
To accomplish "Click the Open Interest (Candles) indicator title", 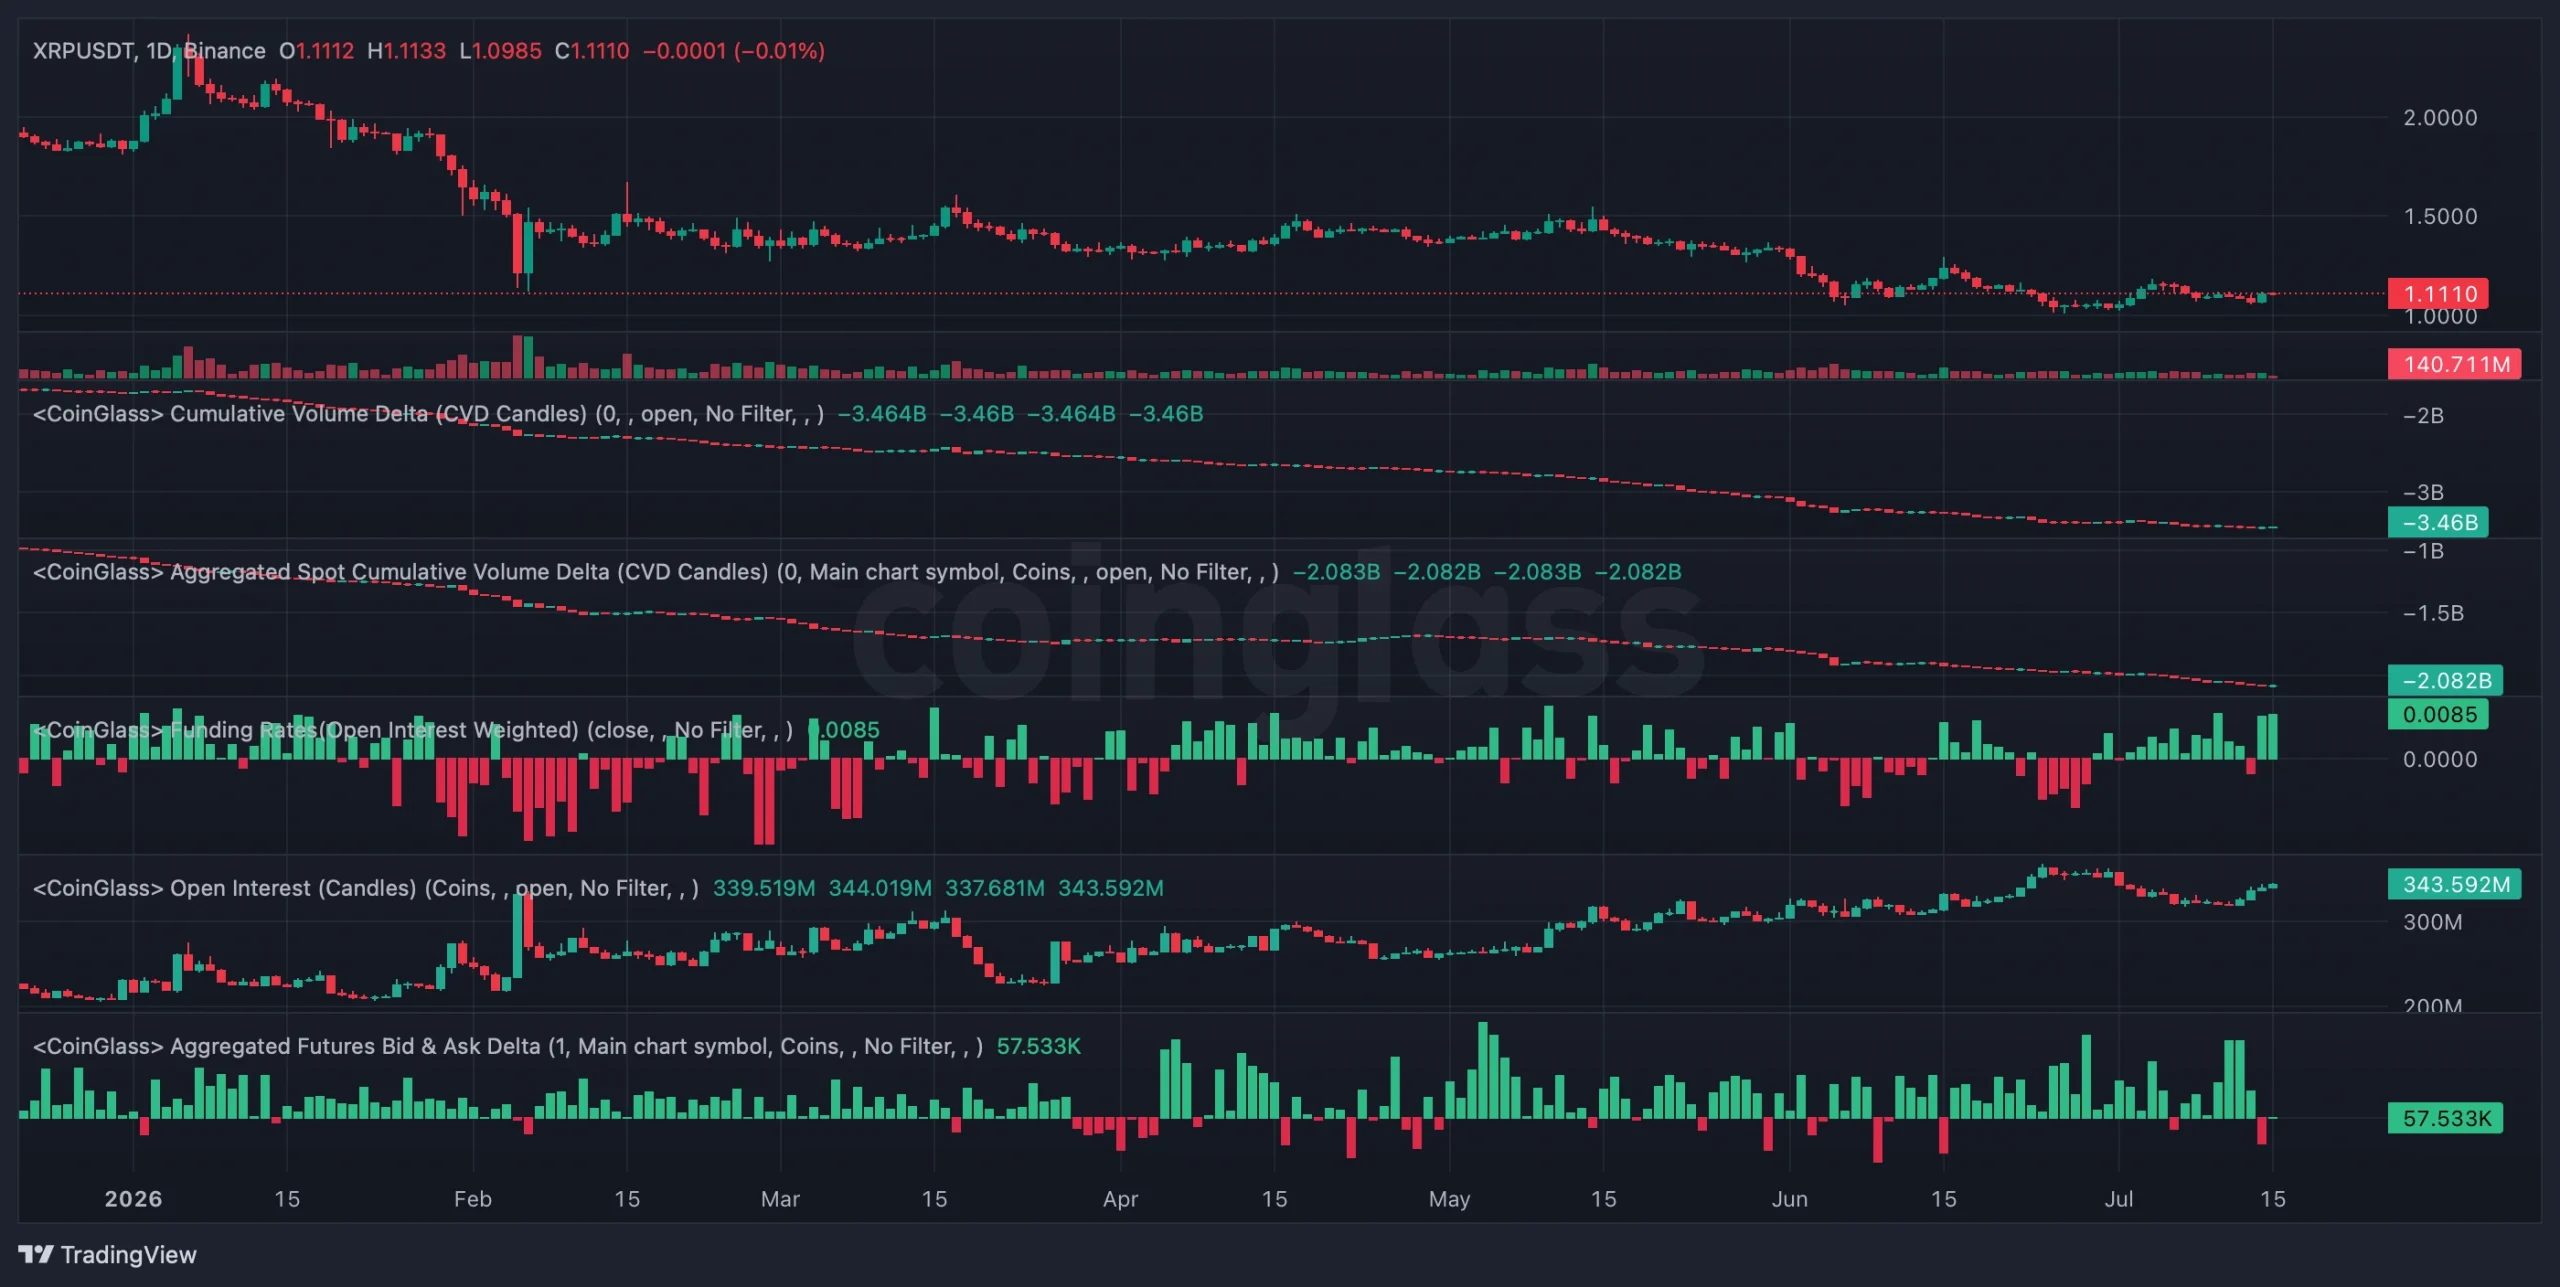I will click(366, 888).
